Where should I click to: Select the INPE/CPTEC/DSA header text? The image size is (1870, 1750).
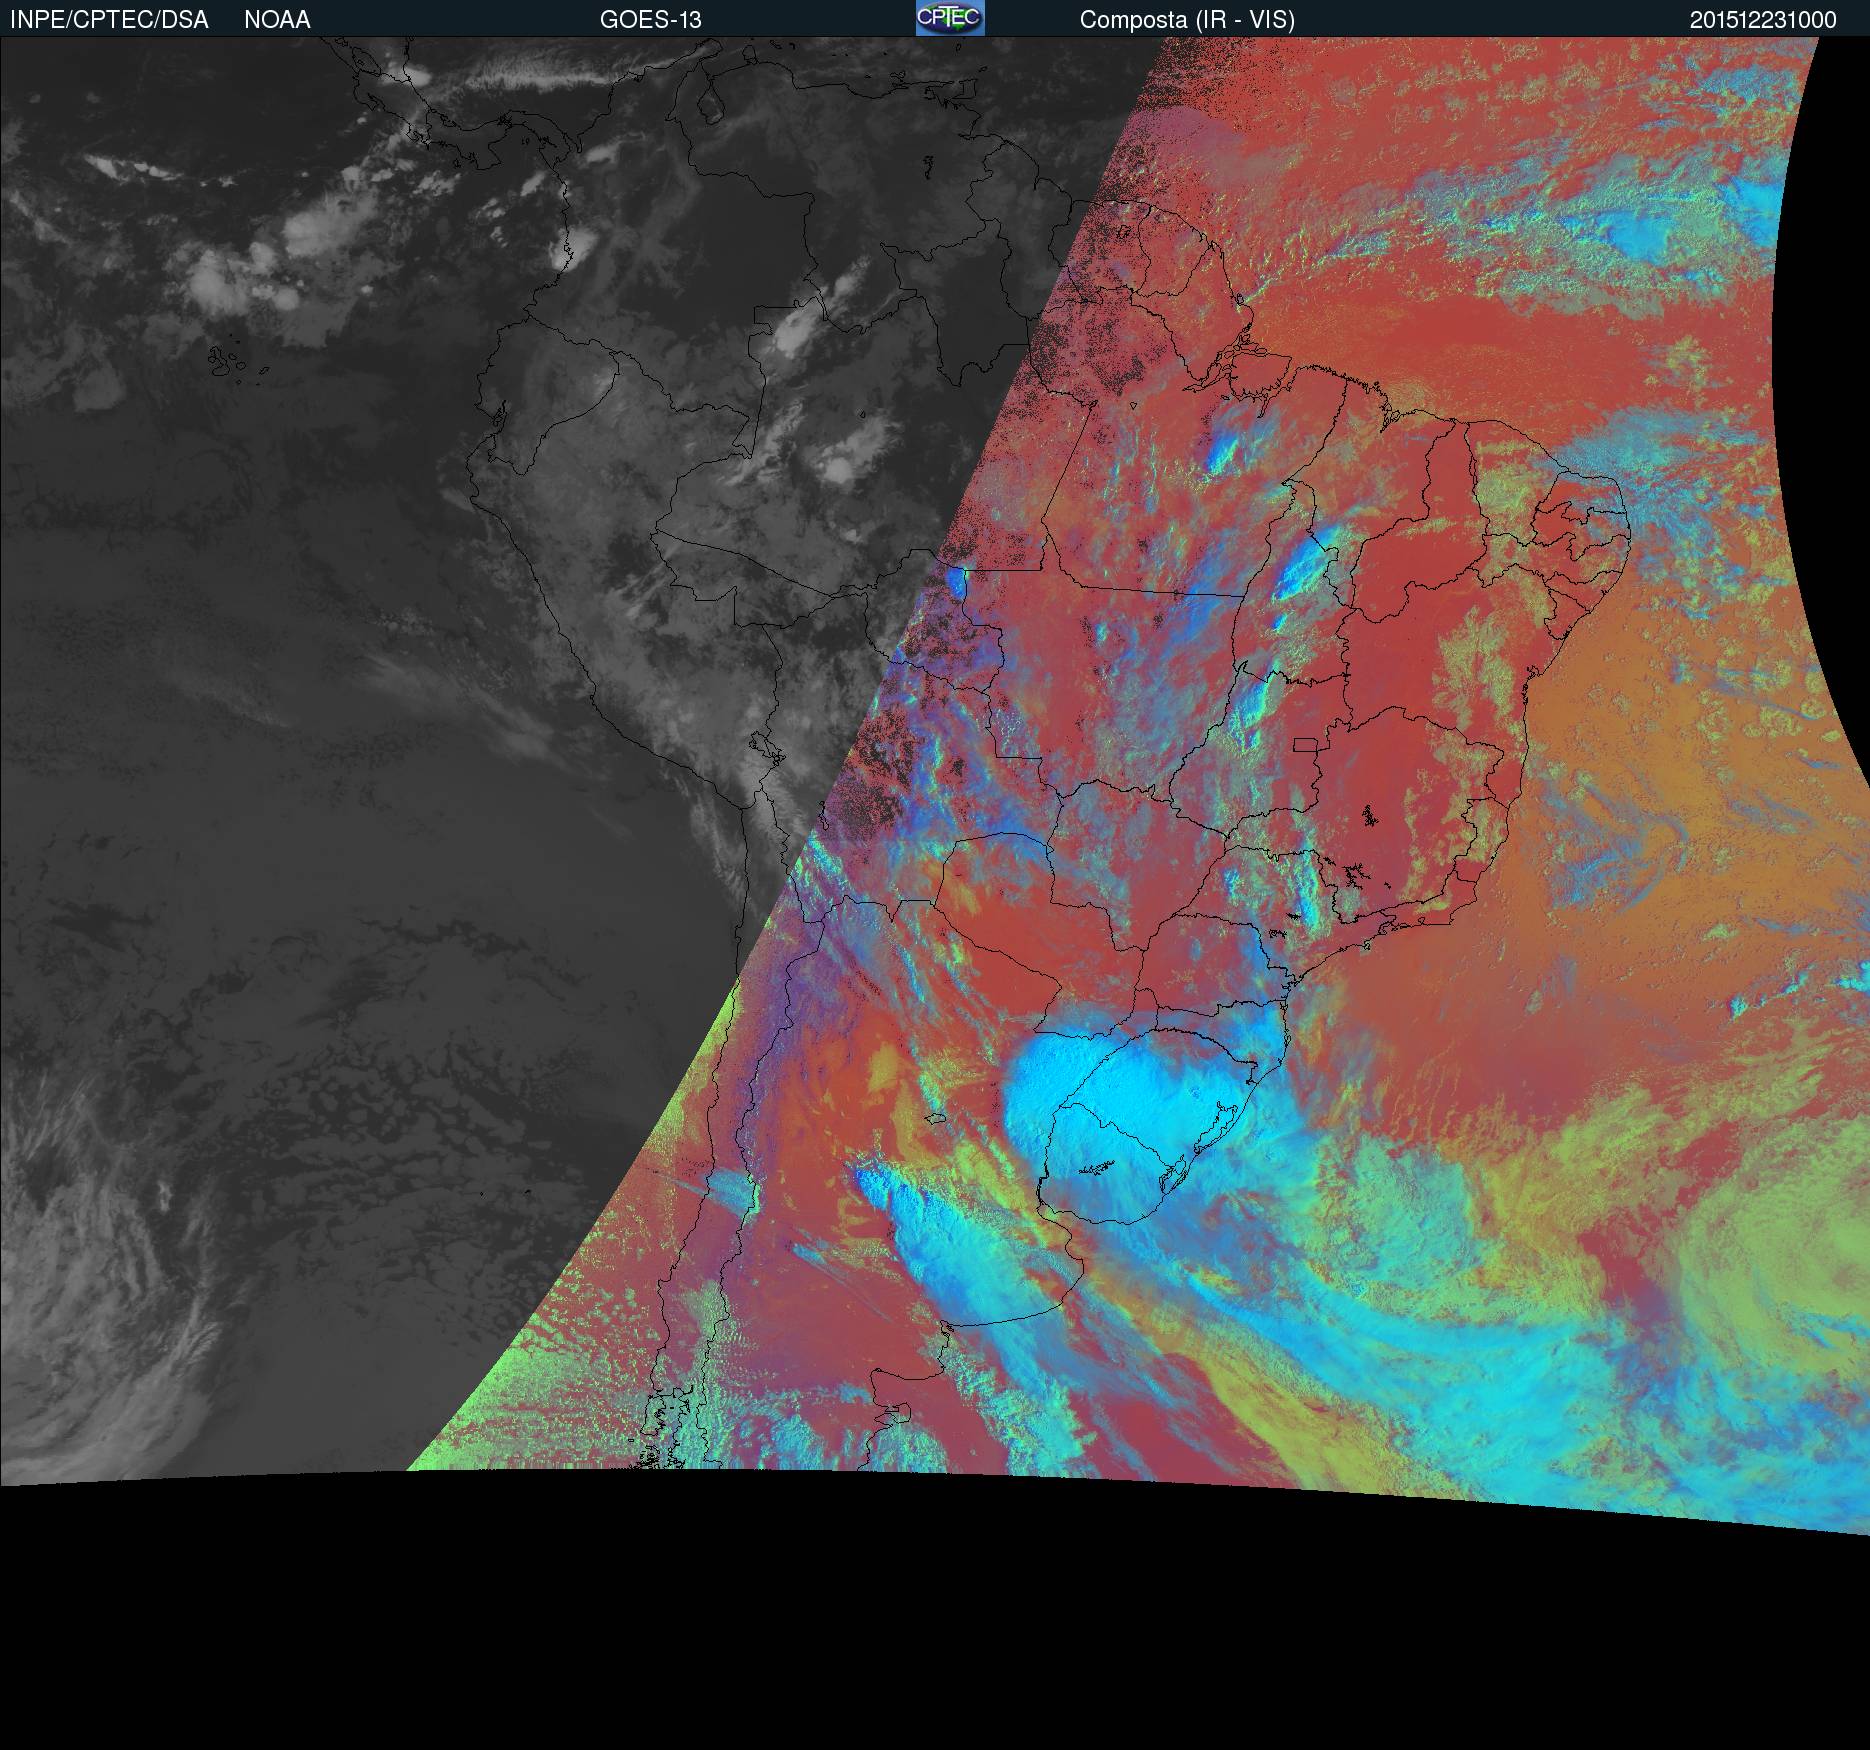coord(109,20)
